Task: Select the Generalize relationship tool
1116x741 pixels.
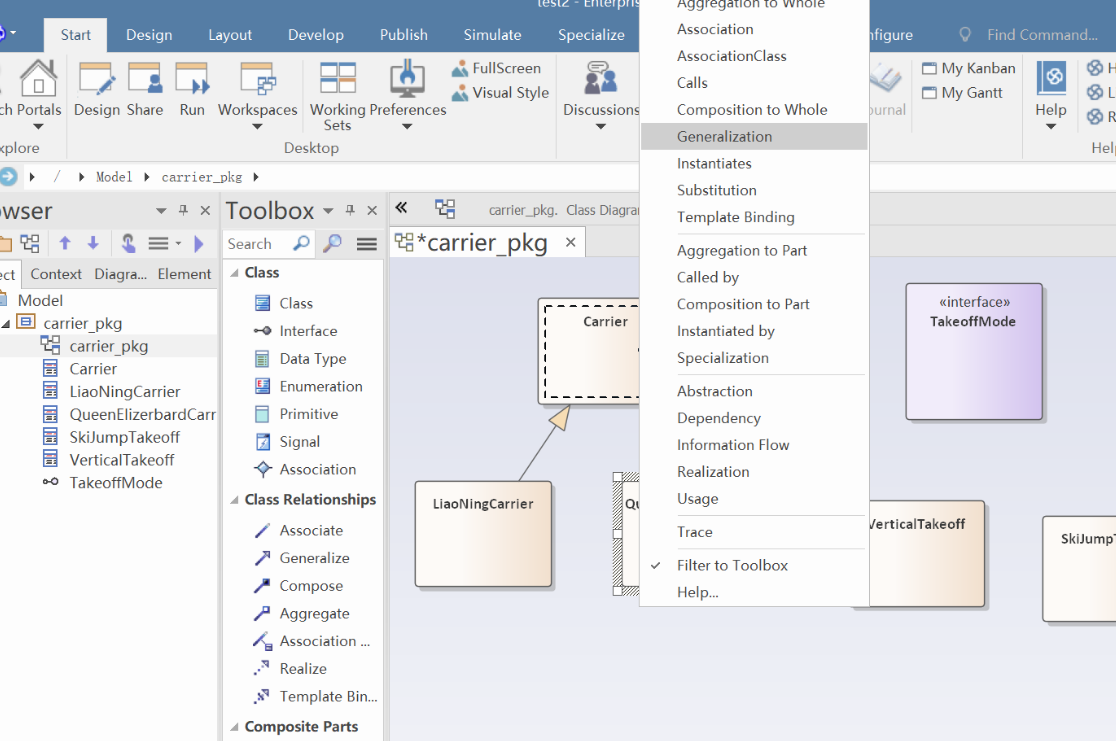Action: pyautogui.click(x=314, y=558)
